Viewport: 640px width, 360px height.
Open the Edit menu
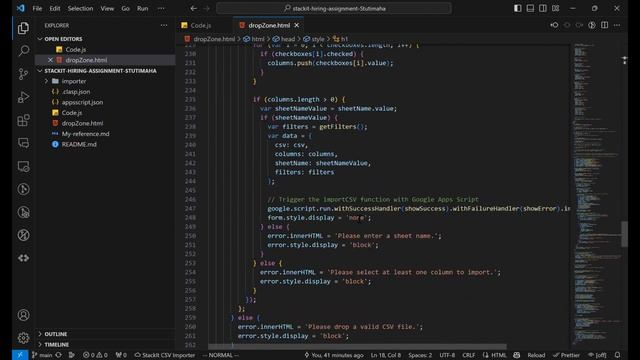(55, 8)
